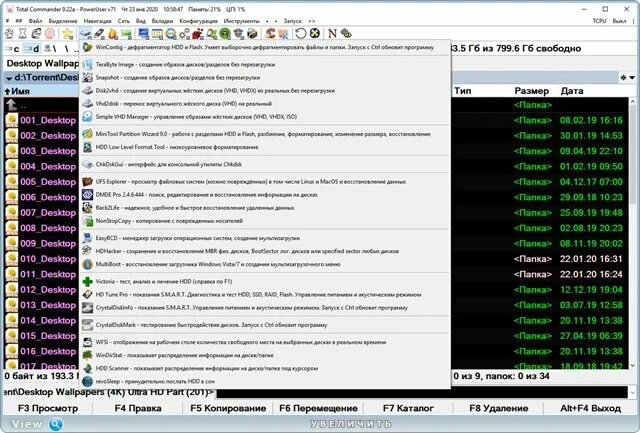Screen dimensions: 640x433
Task: Select the 012_Desktop folder row
Action: (41, 290)
